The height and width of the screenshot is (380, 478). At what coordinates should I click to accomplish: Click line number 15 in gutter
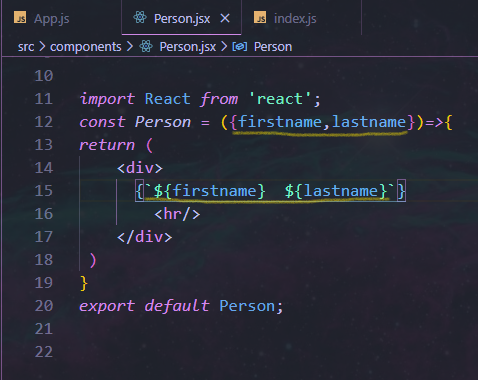44,191
